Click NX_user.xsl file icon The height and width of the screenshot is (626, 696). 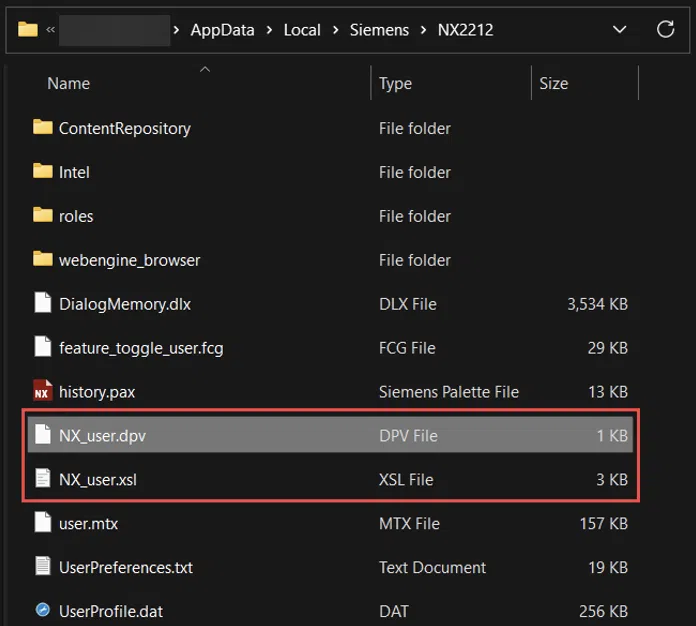point(43,478)
